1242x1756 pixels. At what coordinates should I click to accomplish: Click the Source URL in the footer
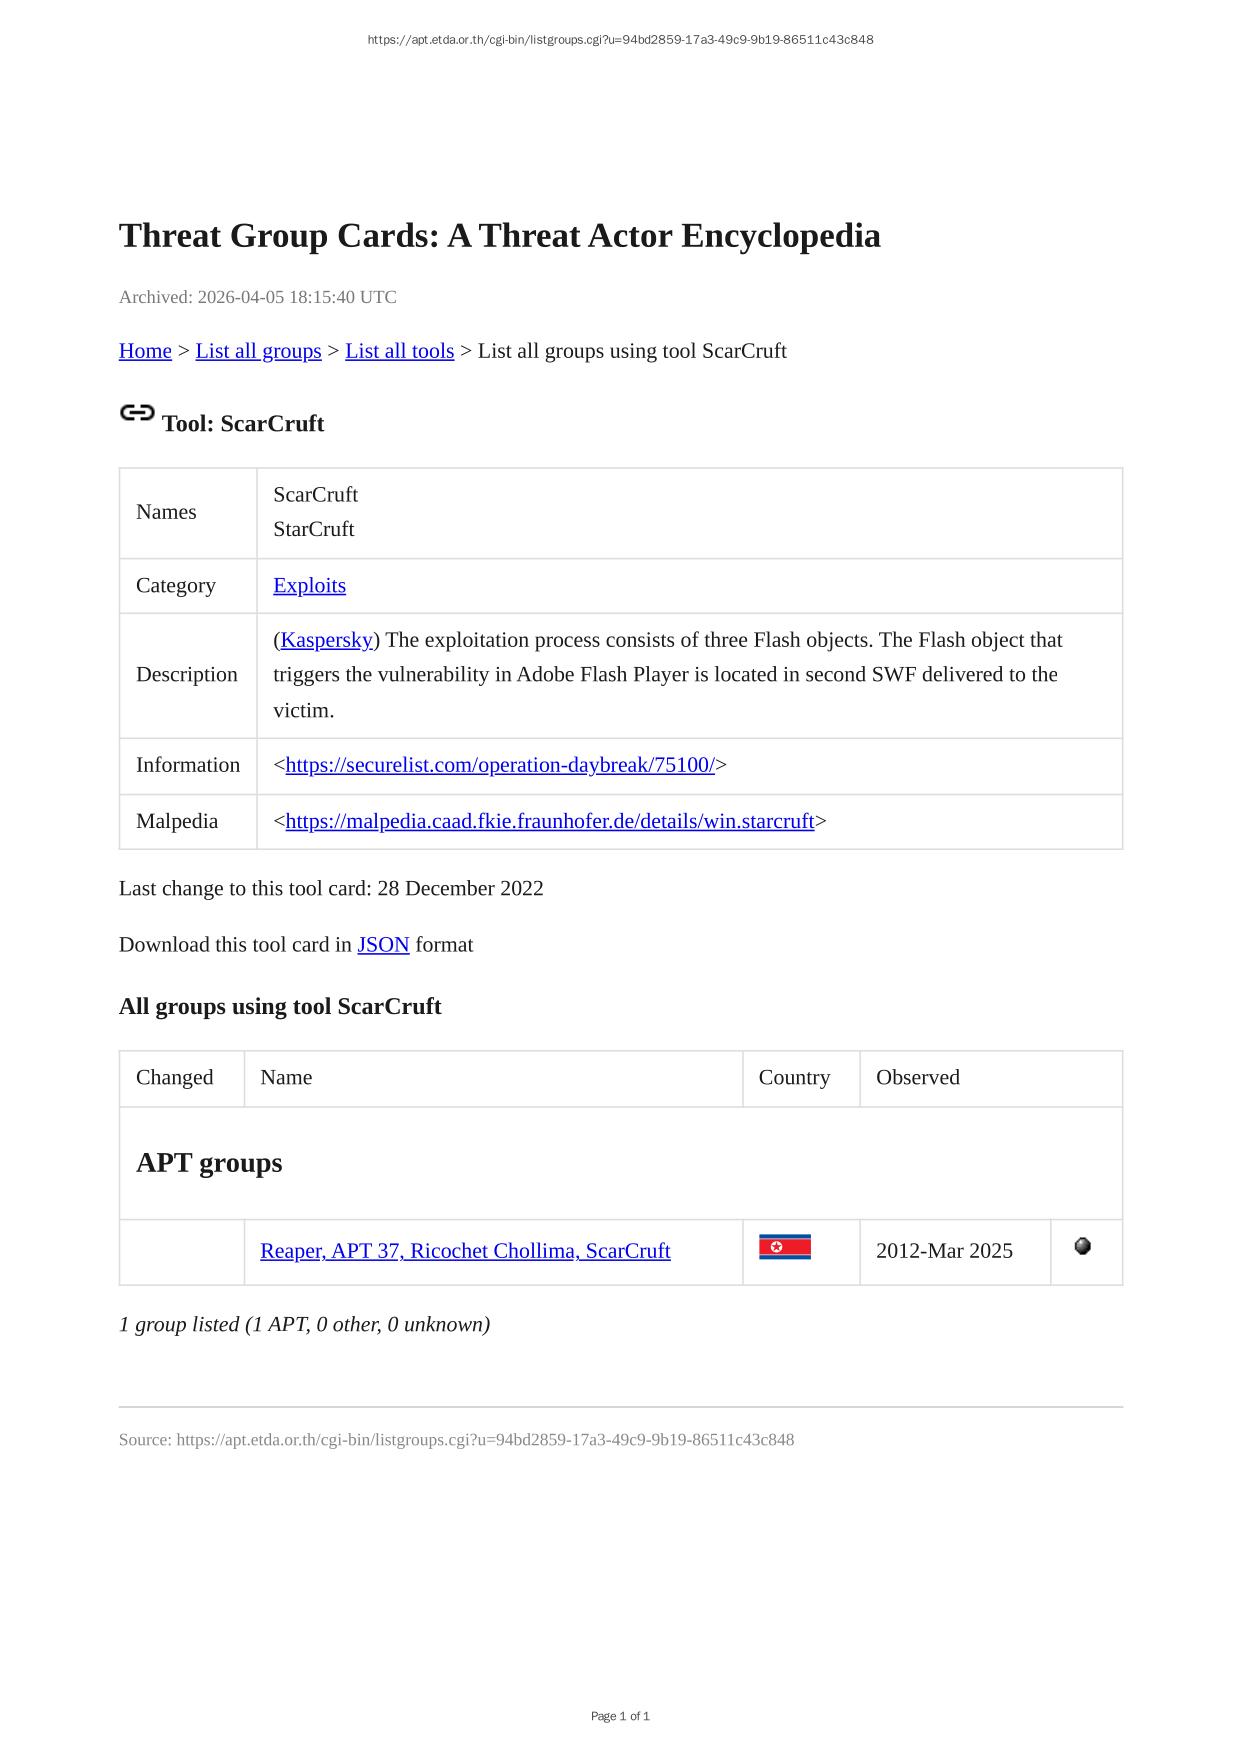pos(485,1440)
